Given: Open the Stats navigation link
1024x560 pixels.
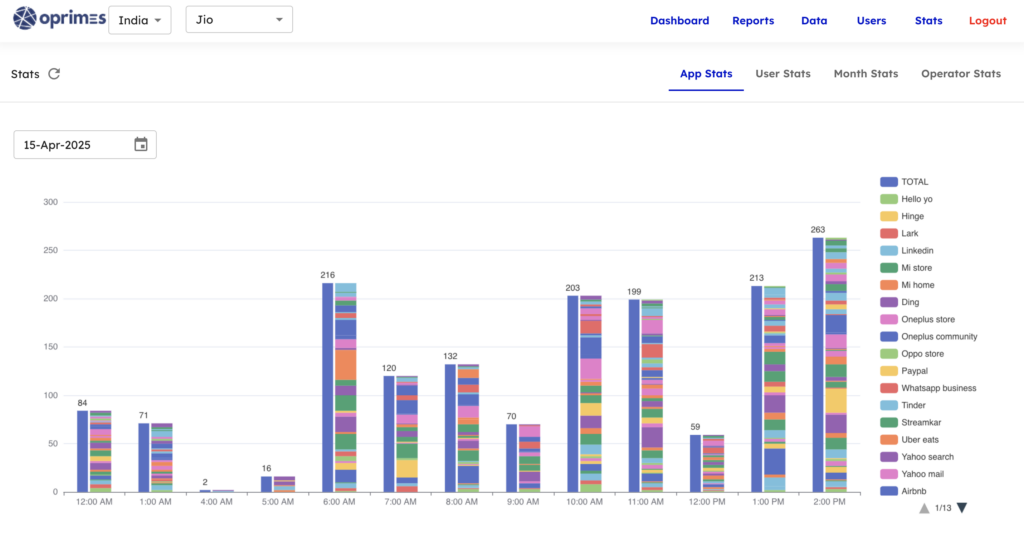Looking at the screenshot, I should coord(928,20).
